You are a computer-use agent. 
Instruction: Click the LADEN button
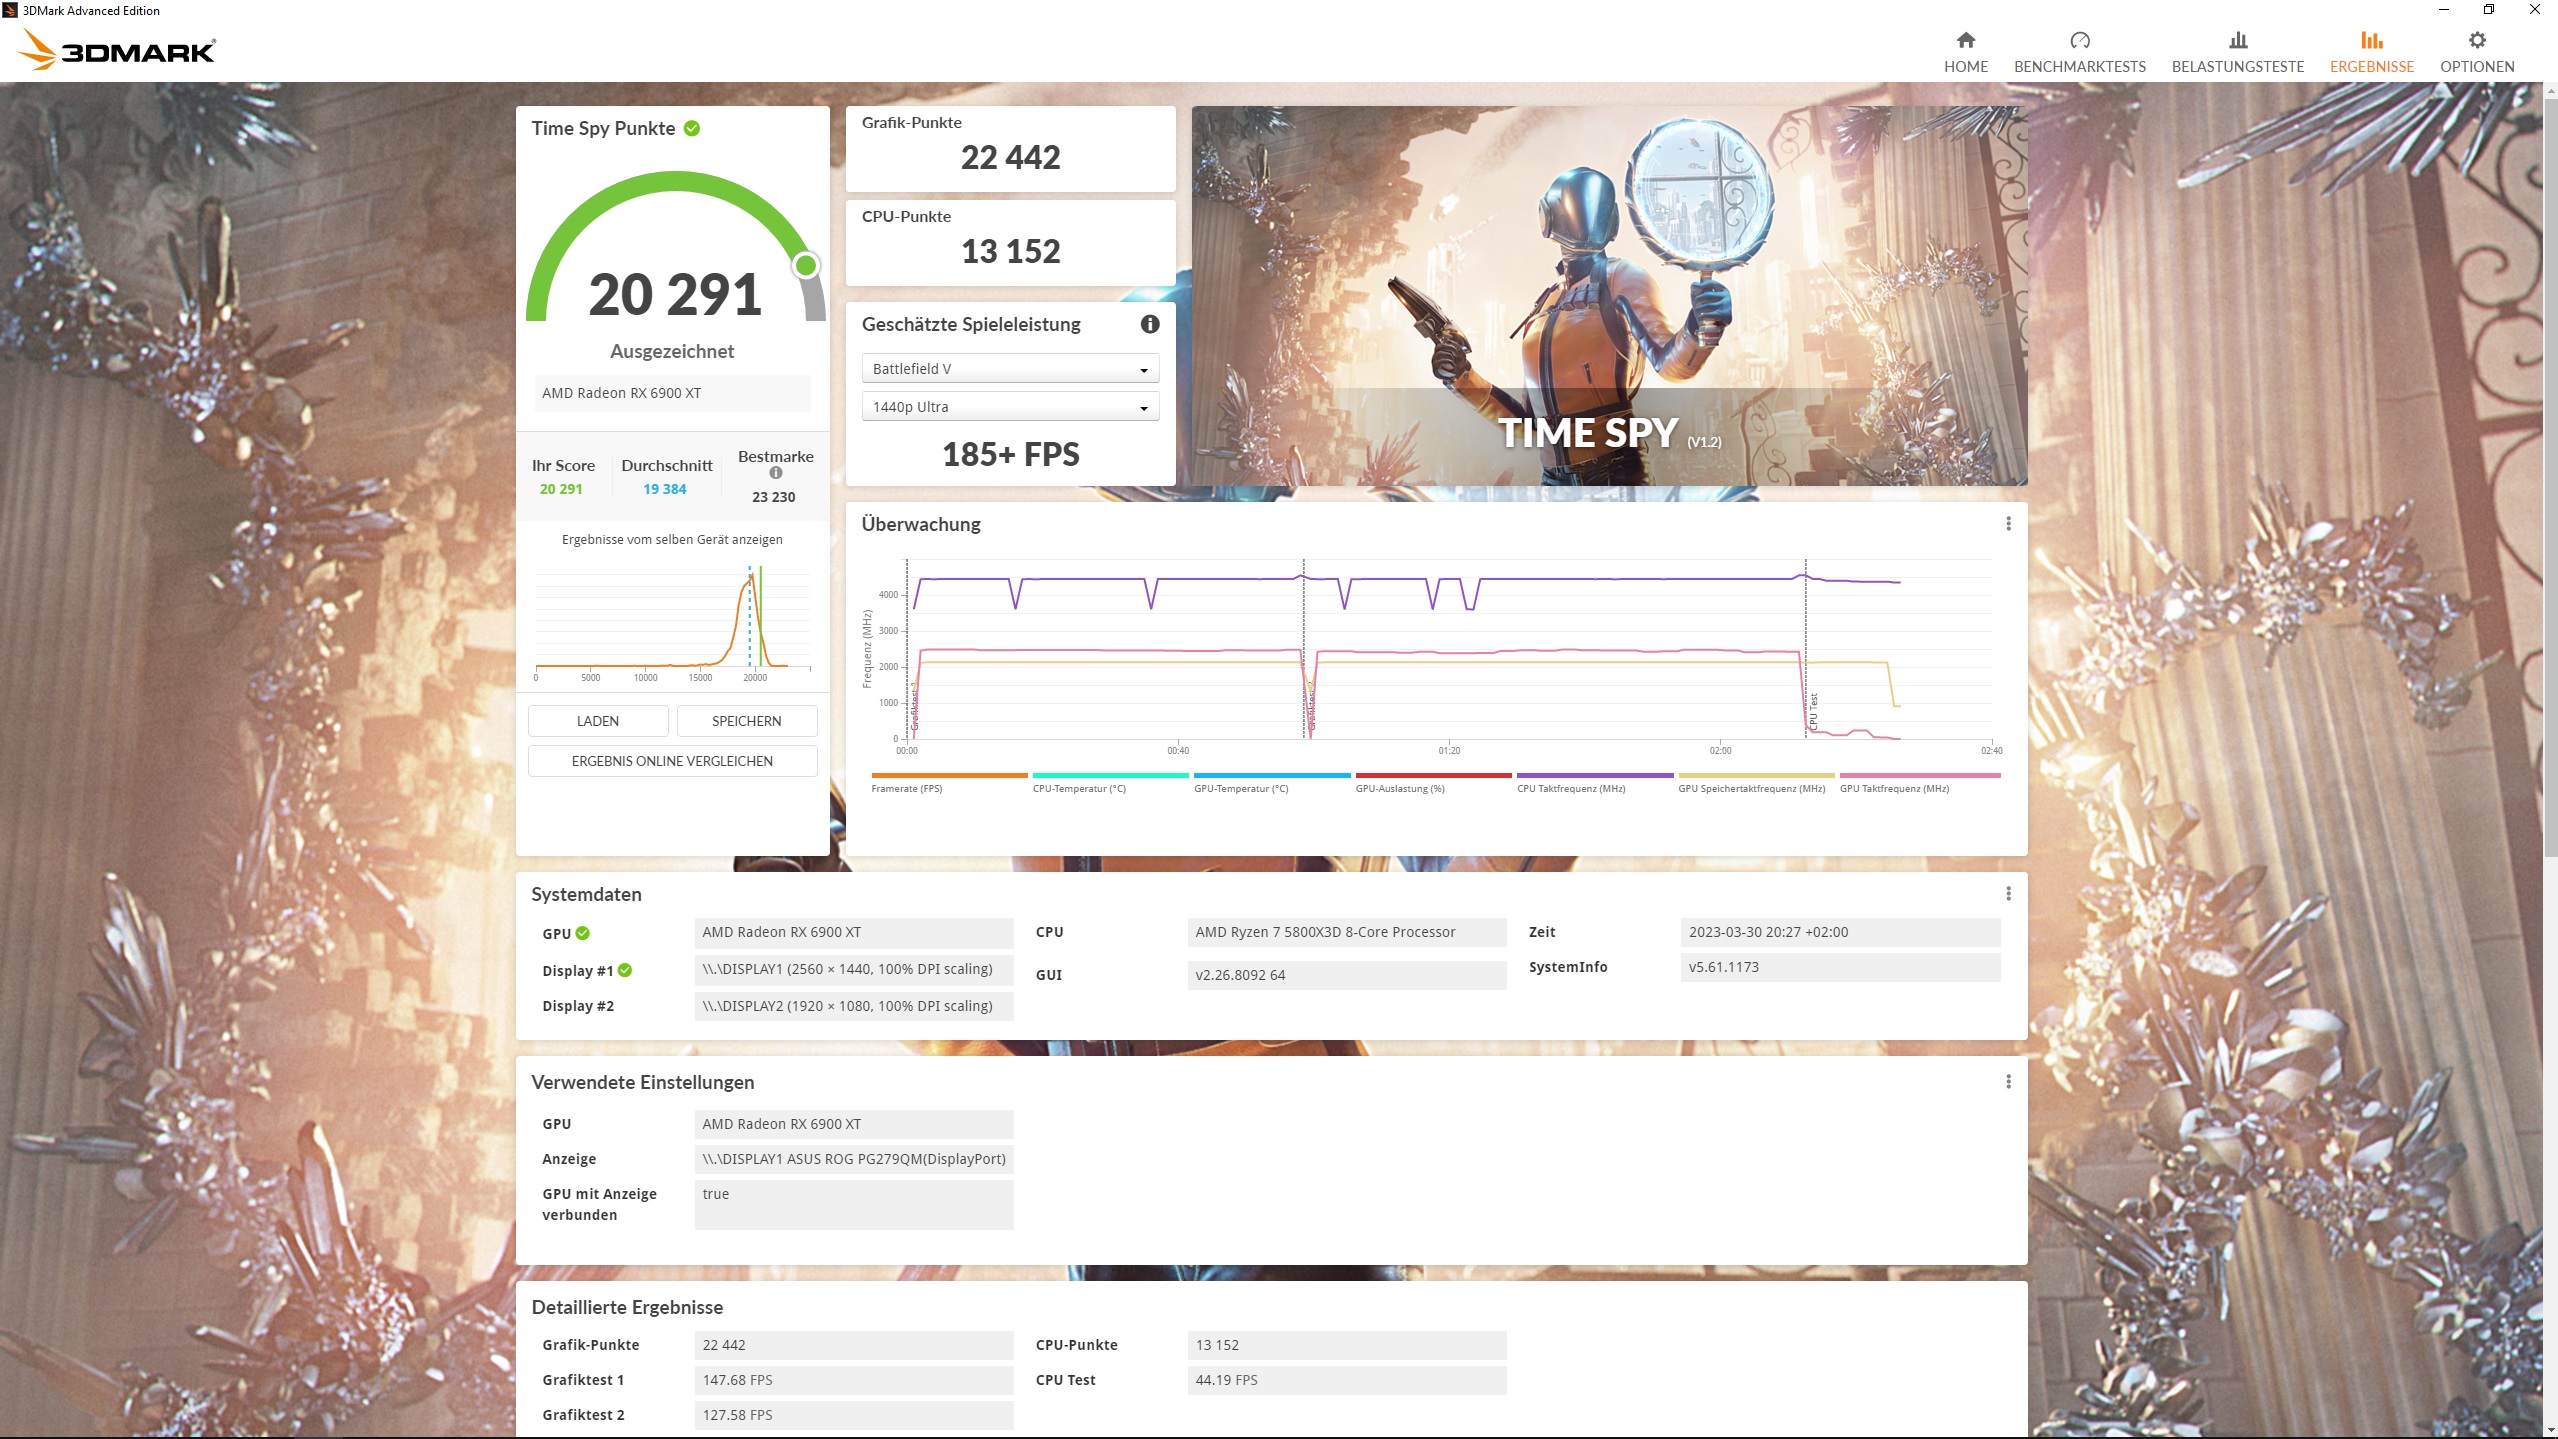point(598,721)
